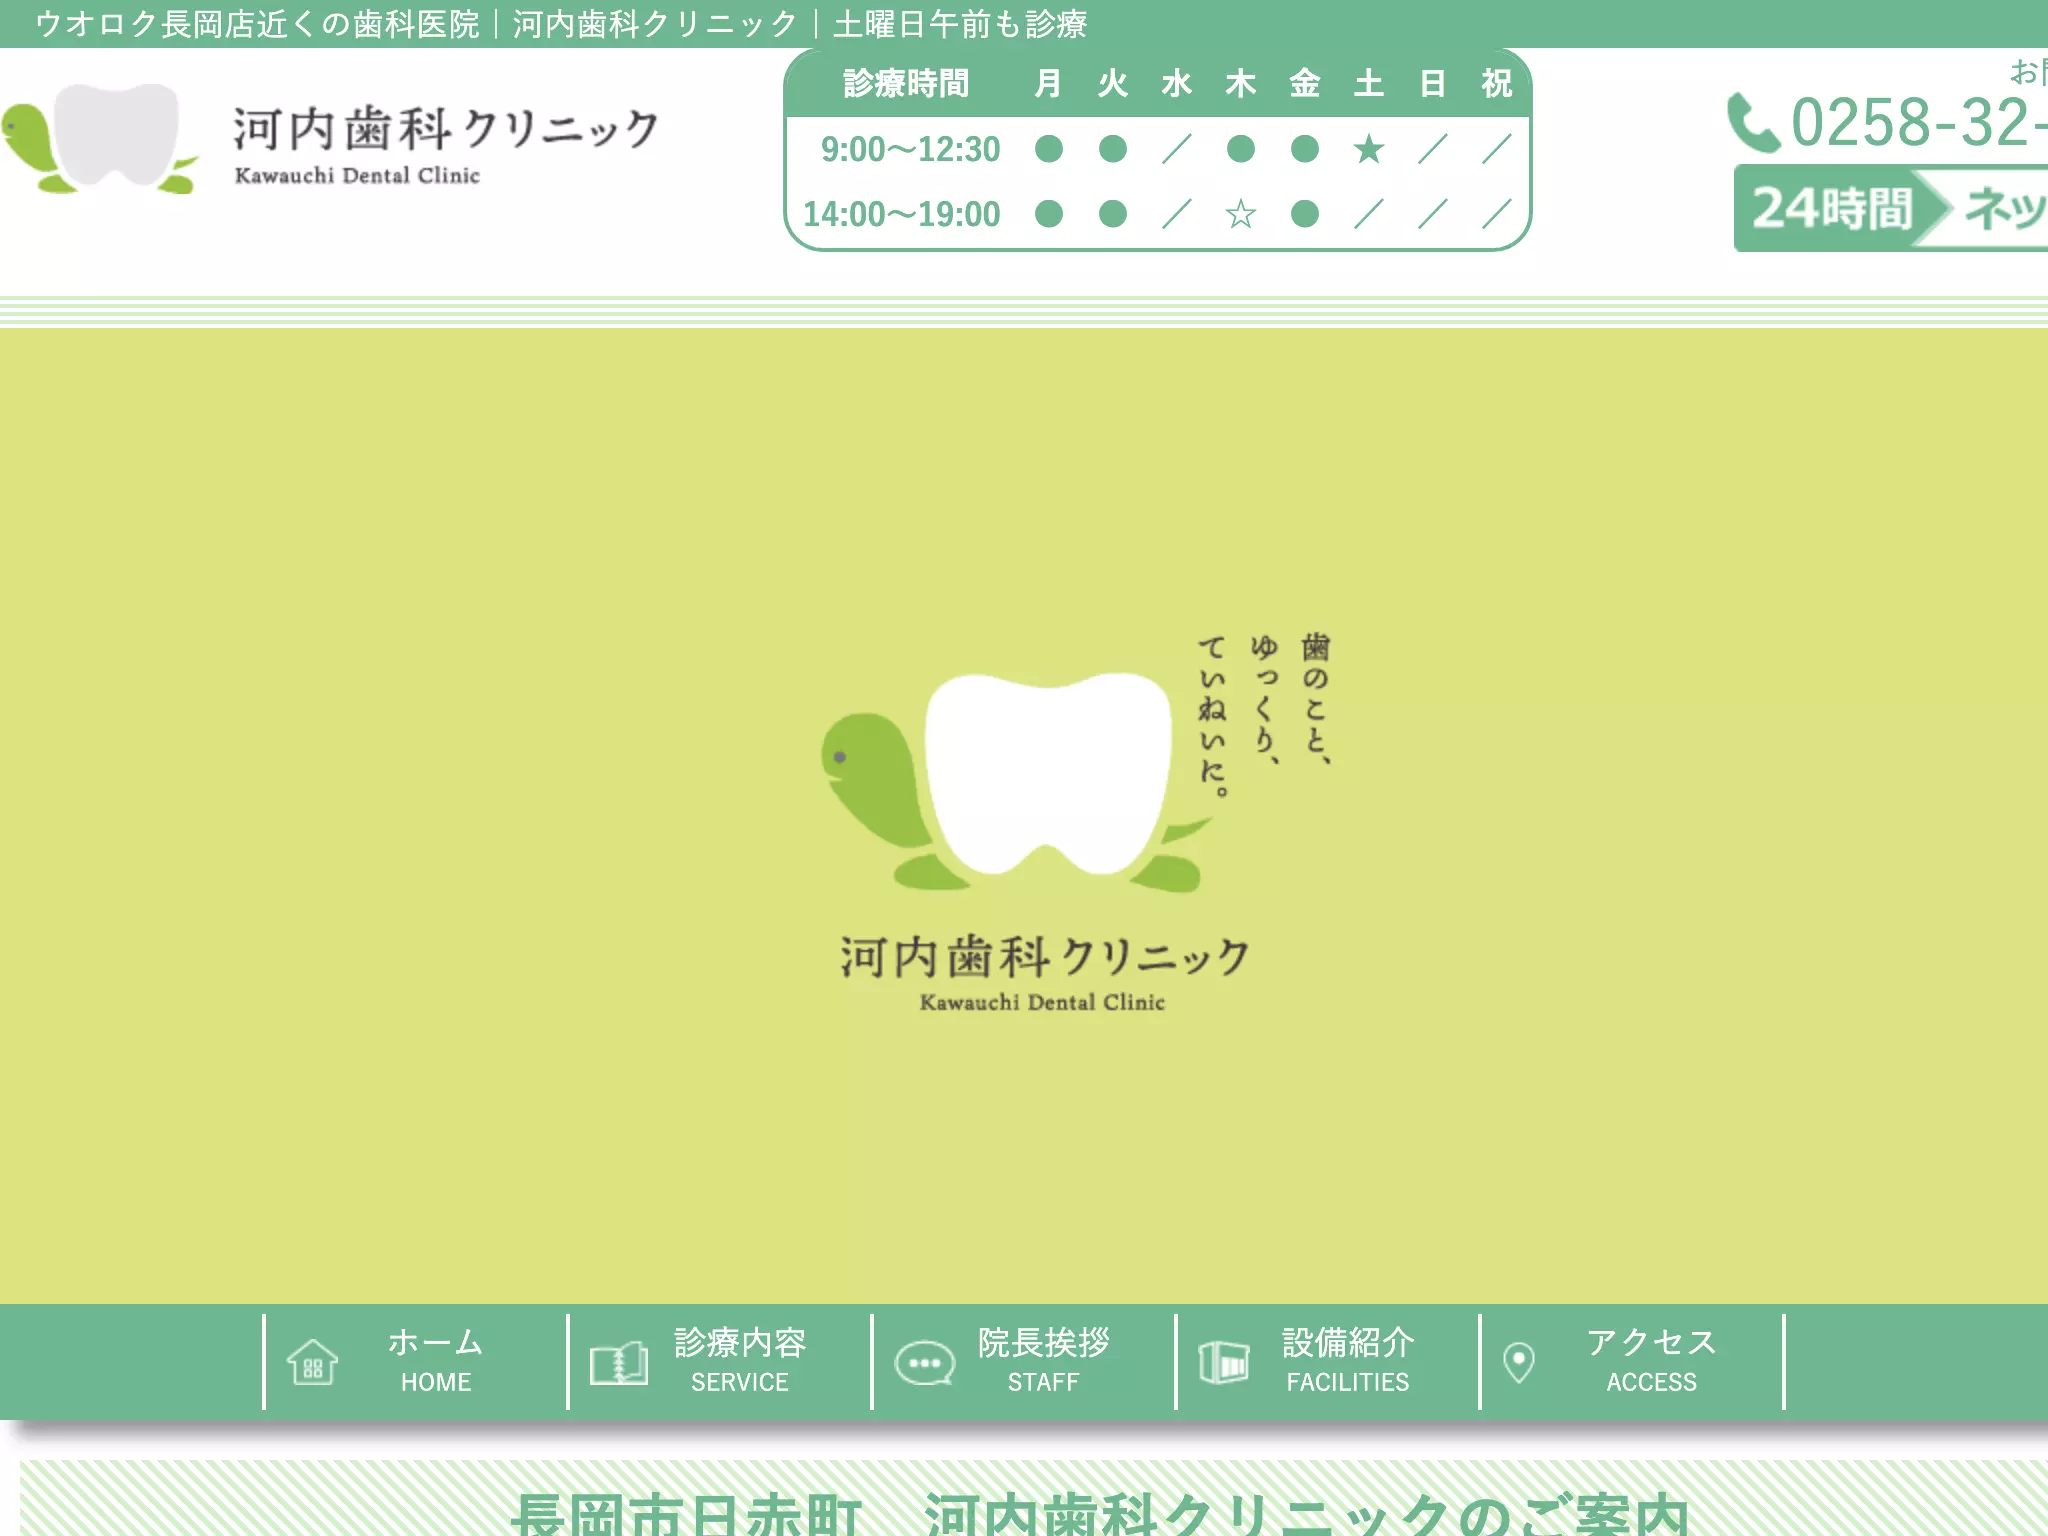Click the 9:00〜12:30 hours label

coord(910,150)
